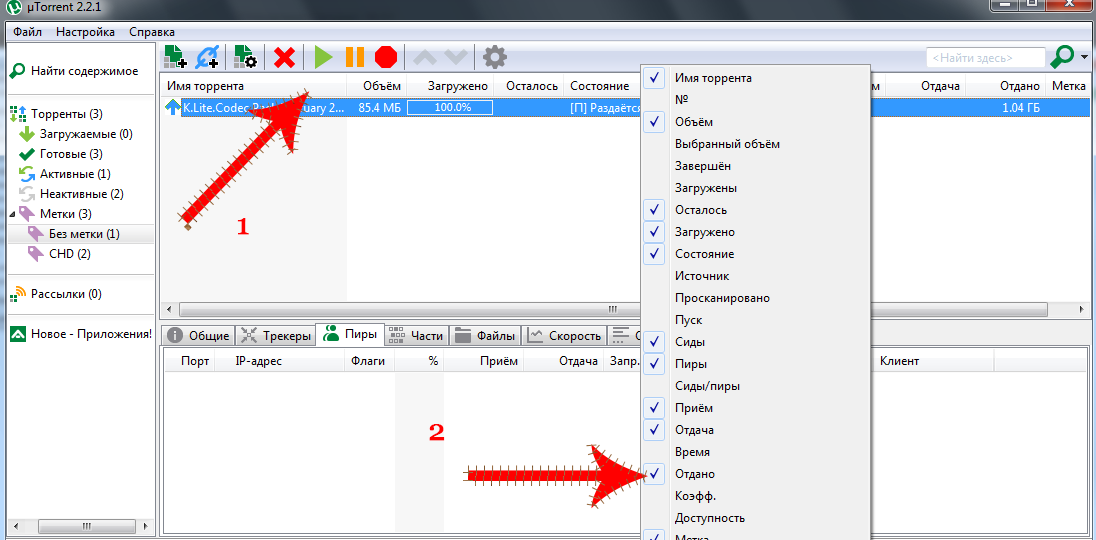Switch to the Общие tab

(199, 335)
